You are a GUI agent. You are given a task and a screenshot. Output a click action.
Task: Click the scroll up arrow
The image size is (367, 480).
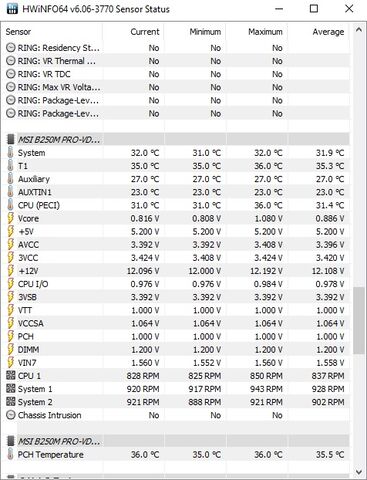[x=359, y=30]
